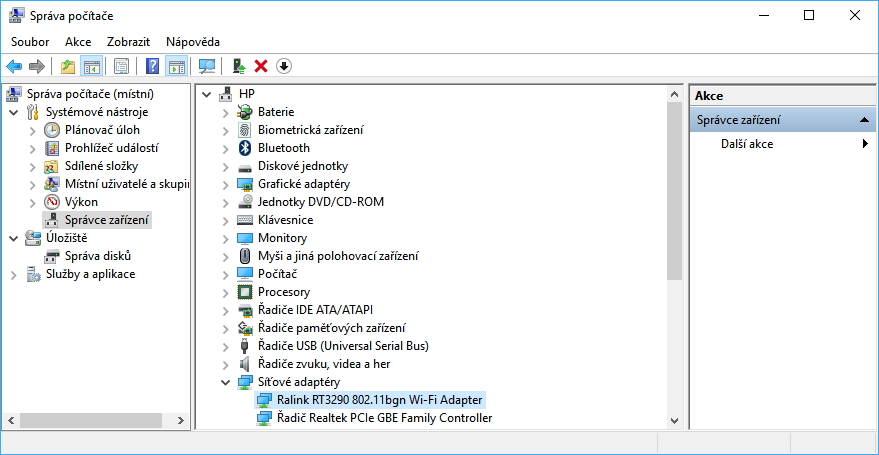Expand the Řadiče IDE ATA/ATAPI category
The image size is (879, 455).
[225, 310]
